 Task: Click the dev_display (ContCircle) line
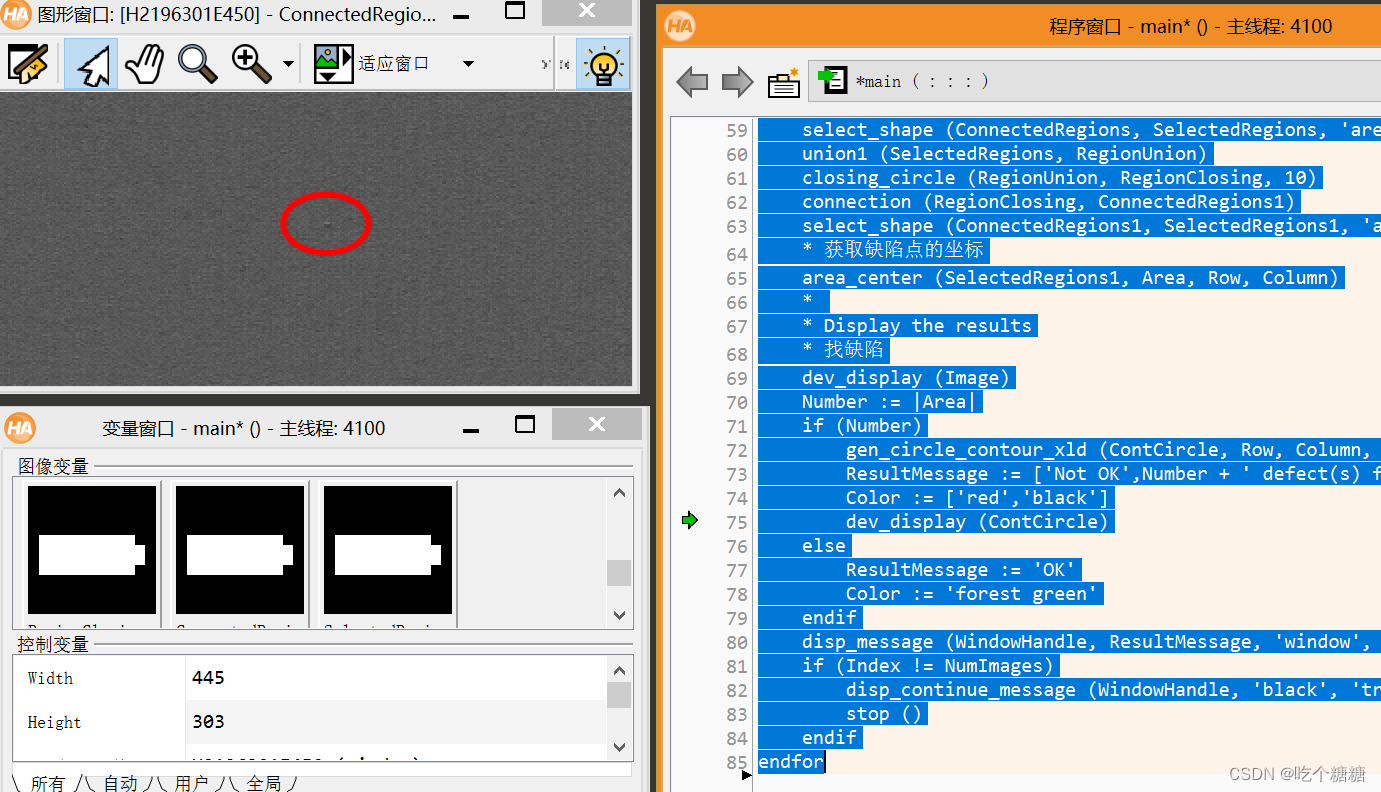pos(978,522)
